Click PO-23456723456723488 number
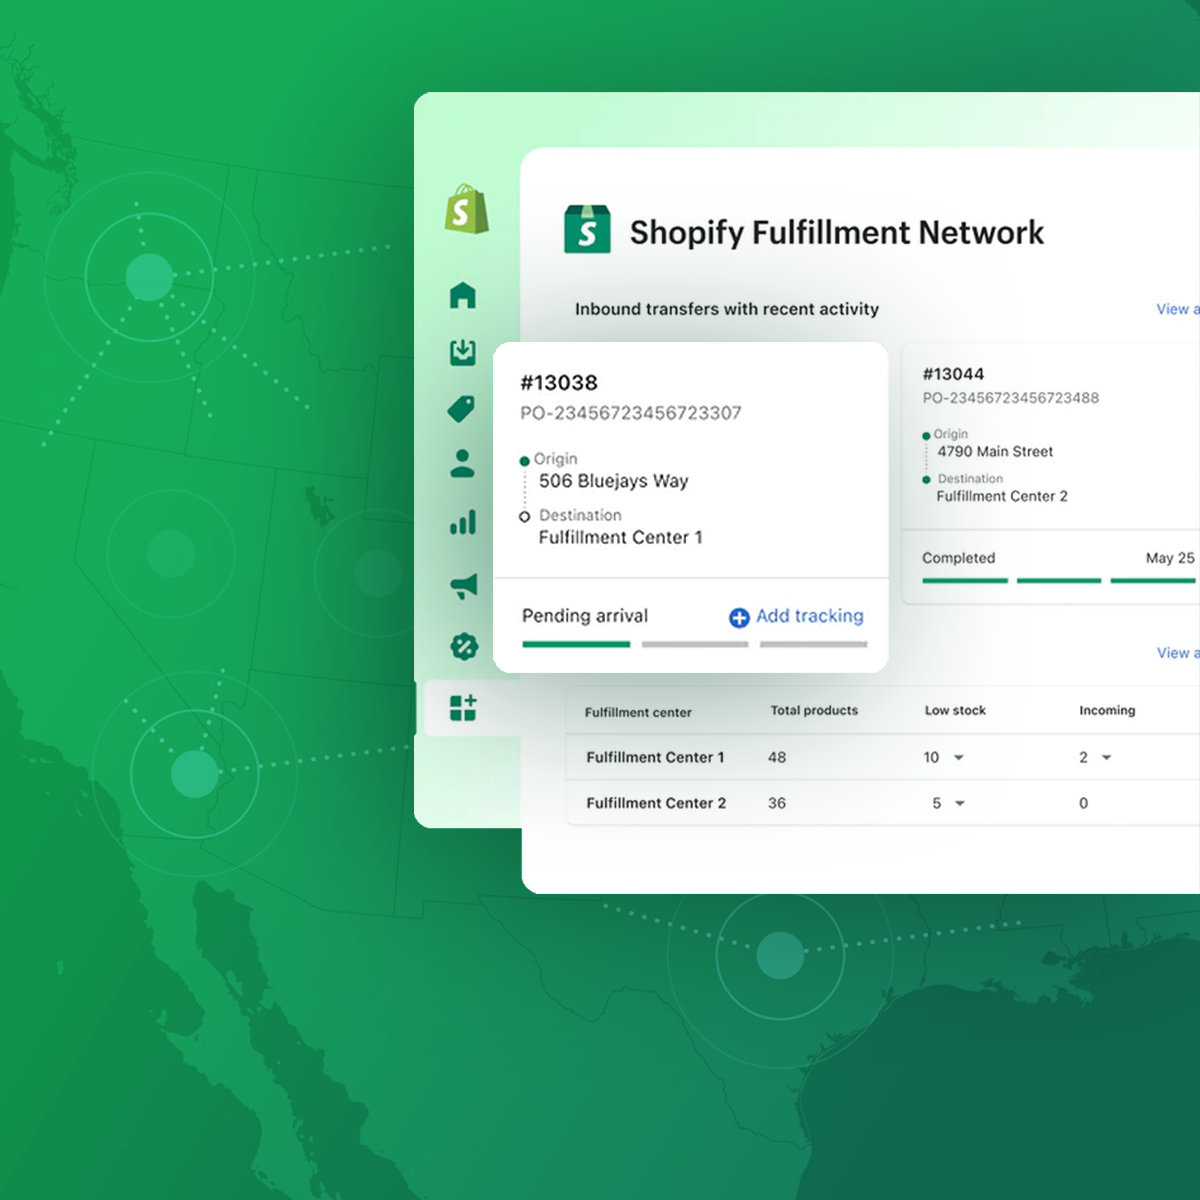 point(1010,398)
